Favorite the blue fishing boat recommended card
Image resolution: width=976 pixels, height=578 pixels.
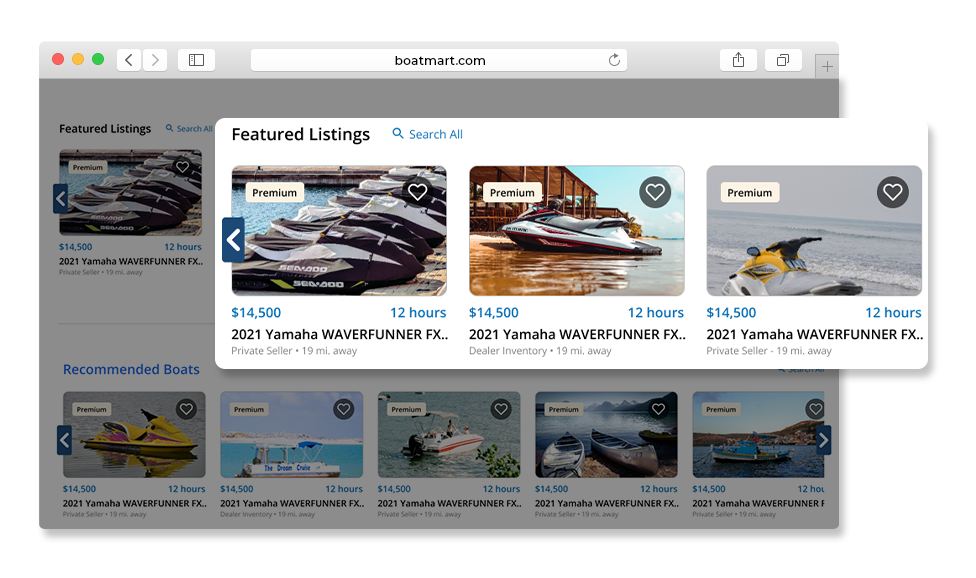(x=815, y=409)
